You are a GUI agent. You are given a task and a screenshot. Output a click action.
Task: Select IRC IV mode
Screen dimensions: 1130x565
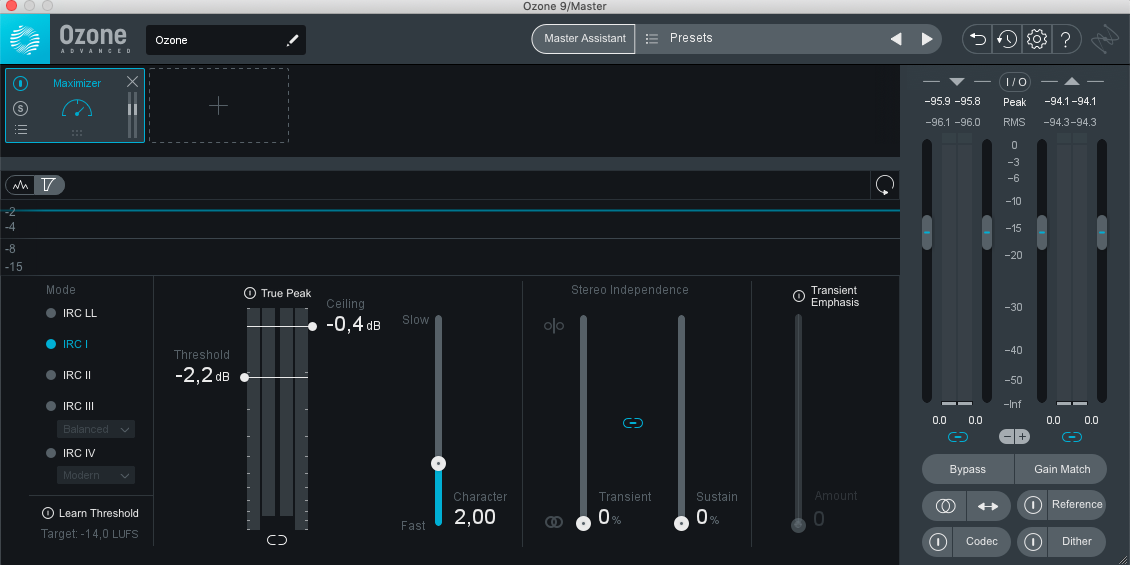click(x=71, y=453)
